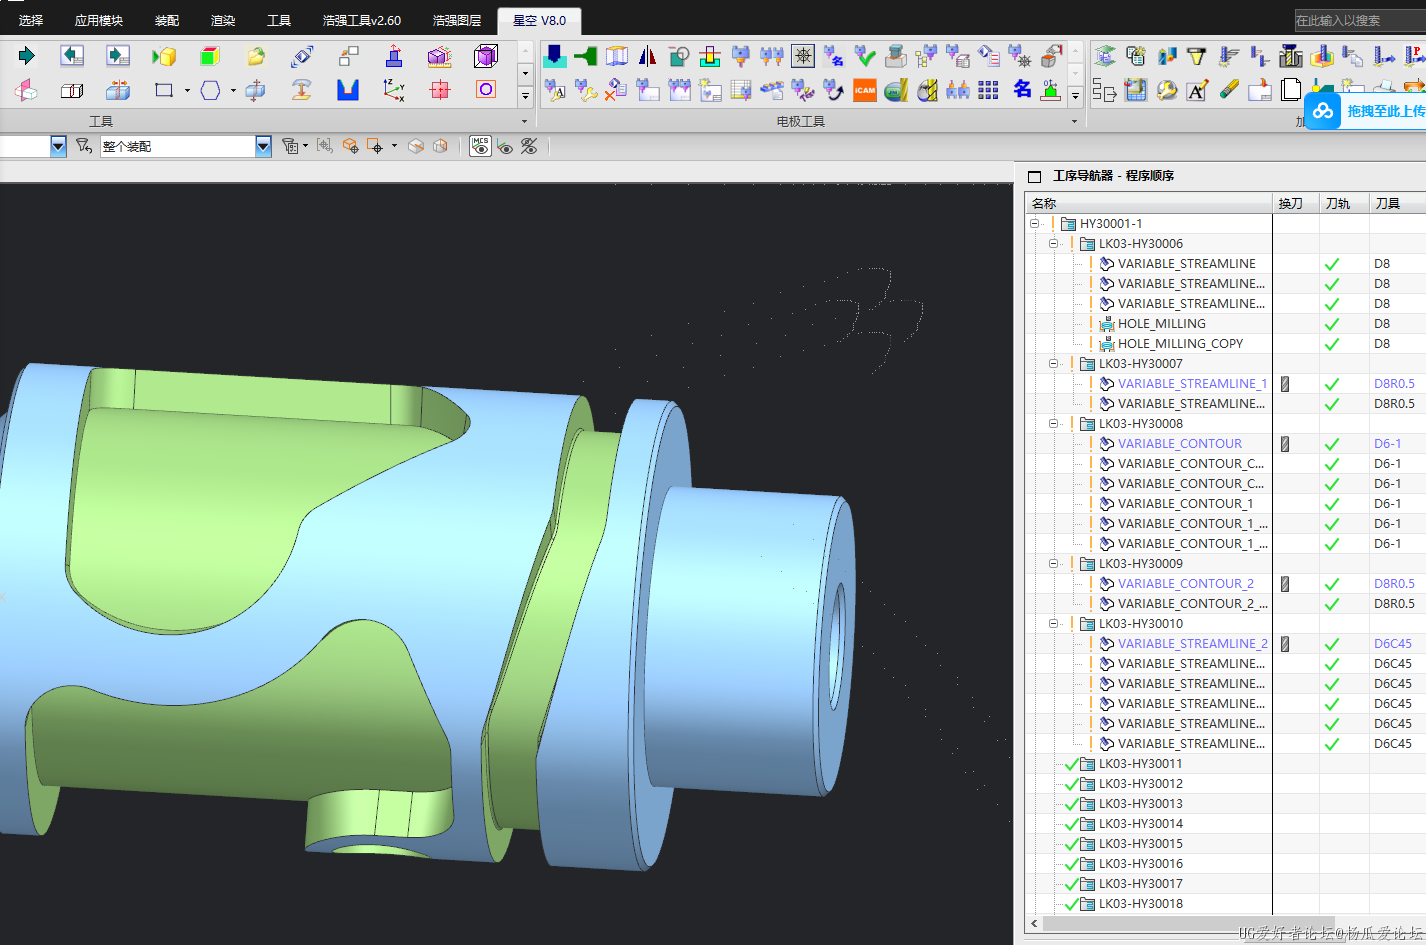Click the pencil eraser icon
The height and width of the screenshot is (945, 1426).
tap(1229, 90)
